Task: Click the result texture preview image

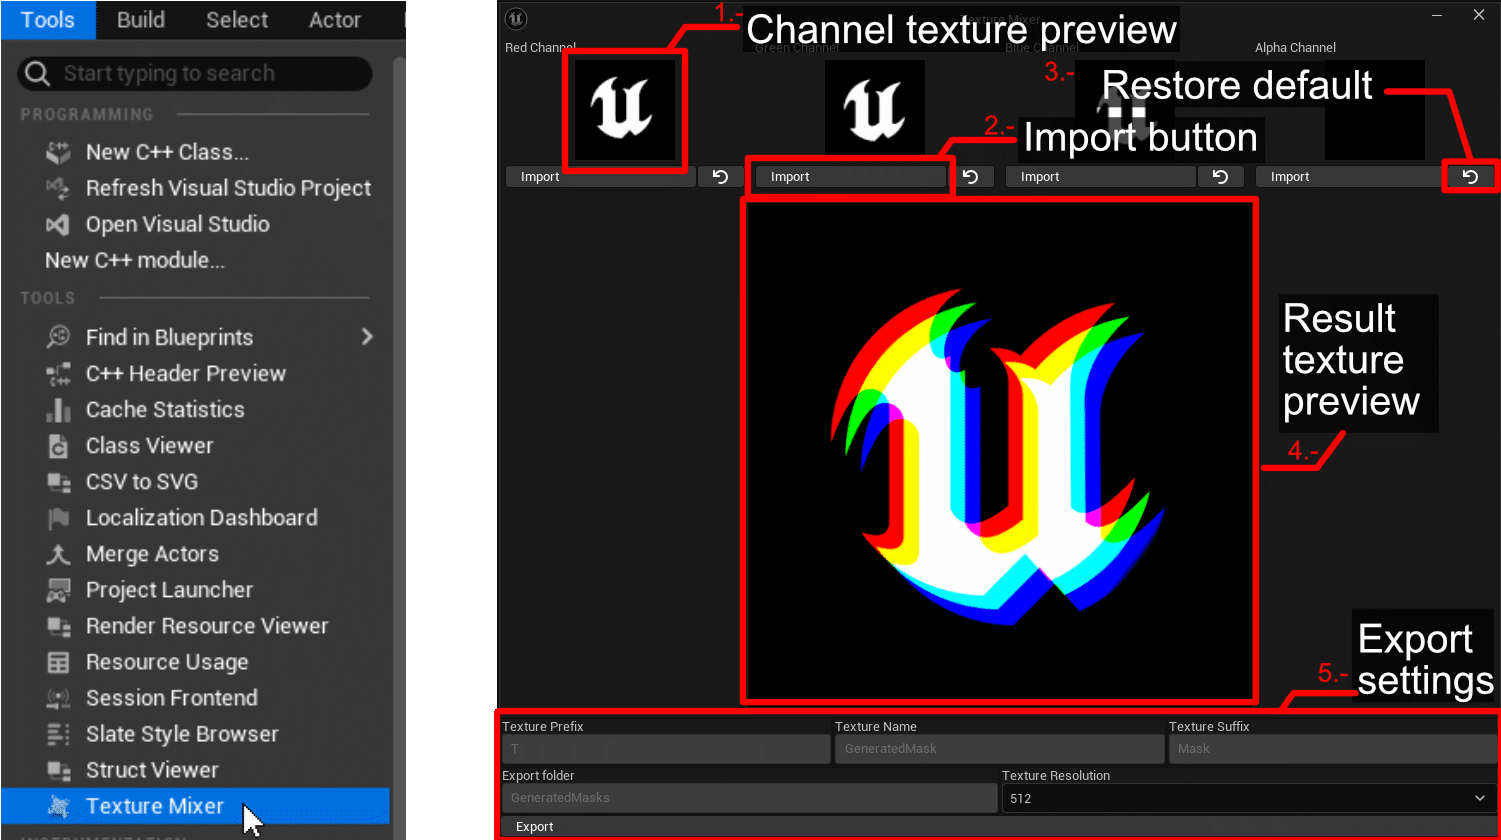Action: pyautogui.click(x=999, y=451)
